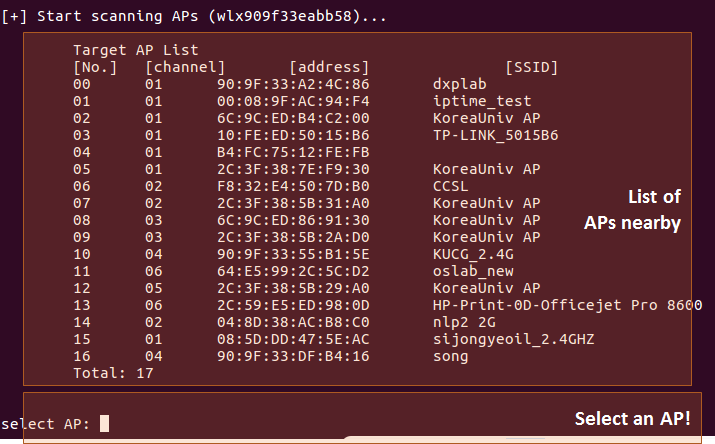Click the song SSID in last row
Viewport: 715px width, 444px height.
coord(450,356)
